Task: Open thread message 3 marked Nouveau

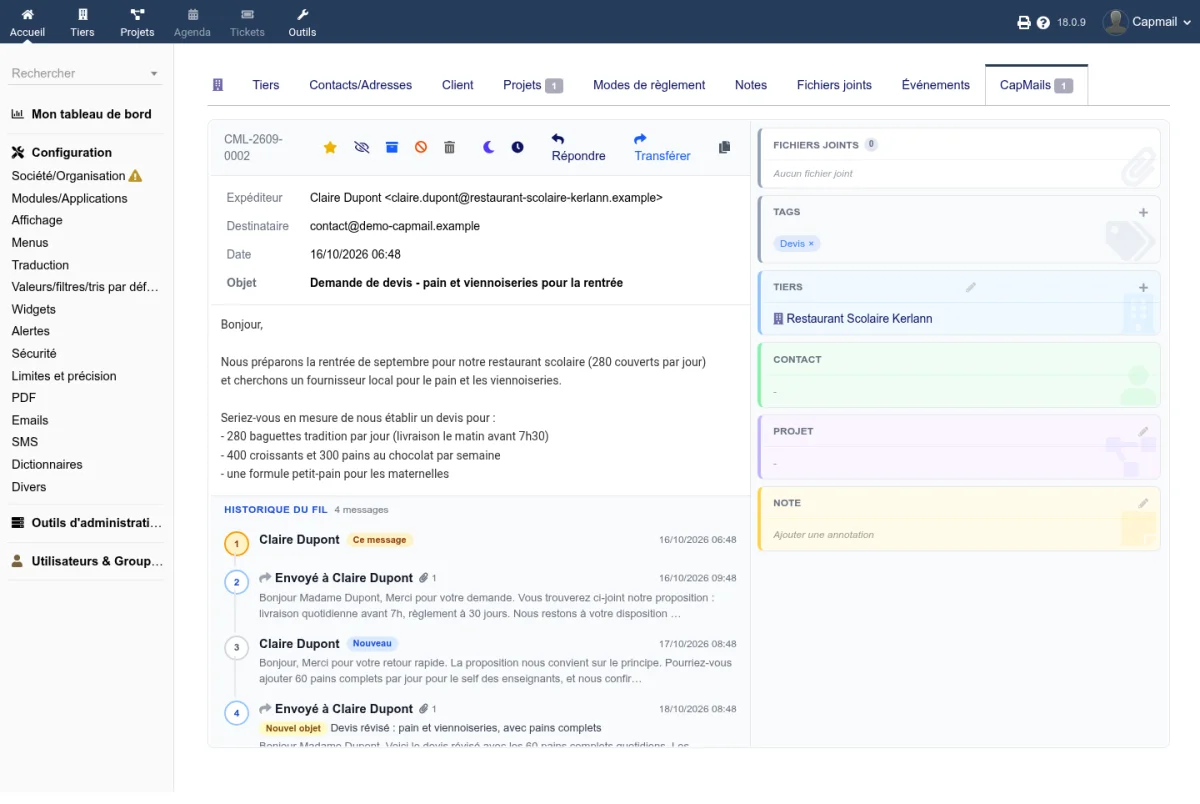Action: tap(480, 661)
